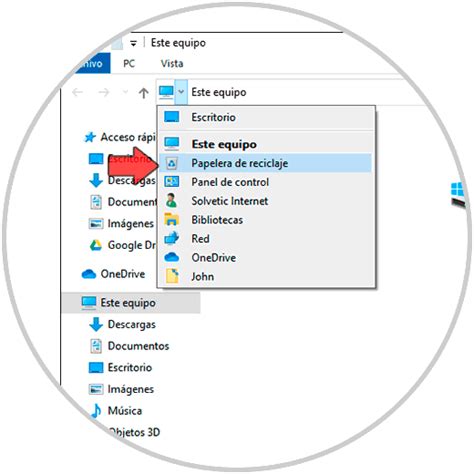Click the Este equipo address bar text

click(219, 92)
